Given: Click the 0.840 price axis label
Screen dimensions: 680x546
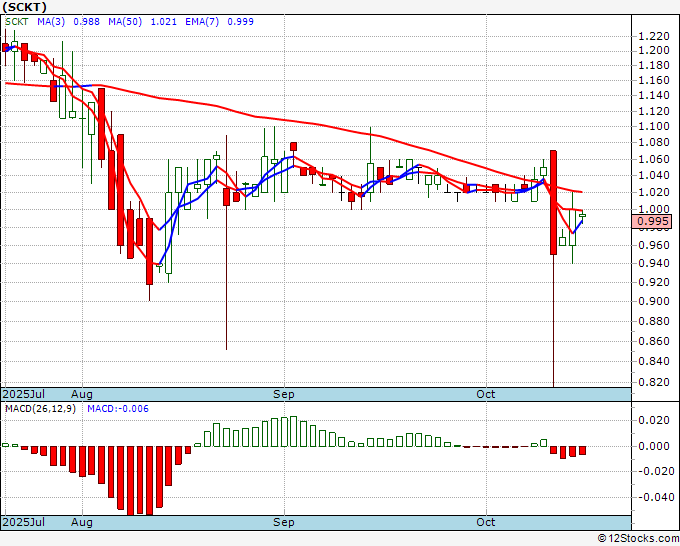Looking at the screenshot, I should click(654, 361).
